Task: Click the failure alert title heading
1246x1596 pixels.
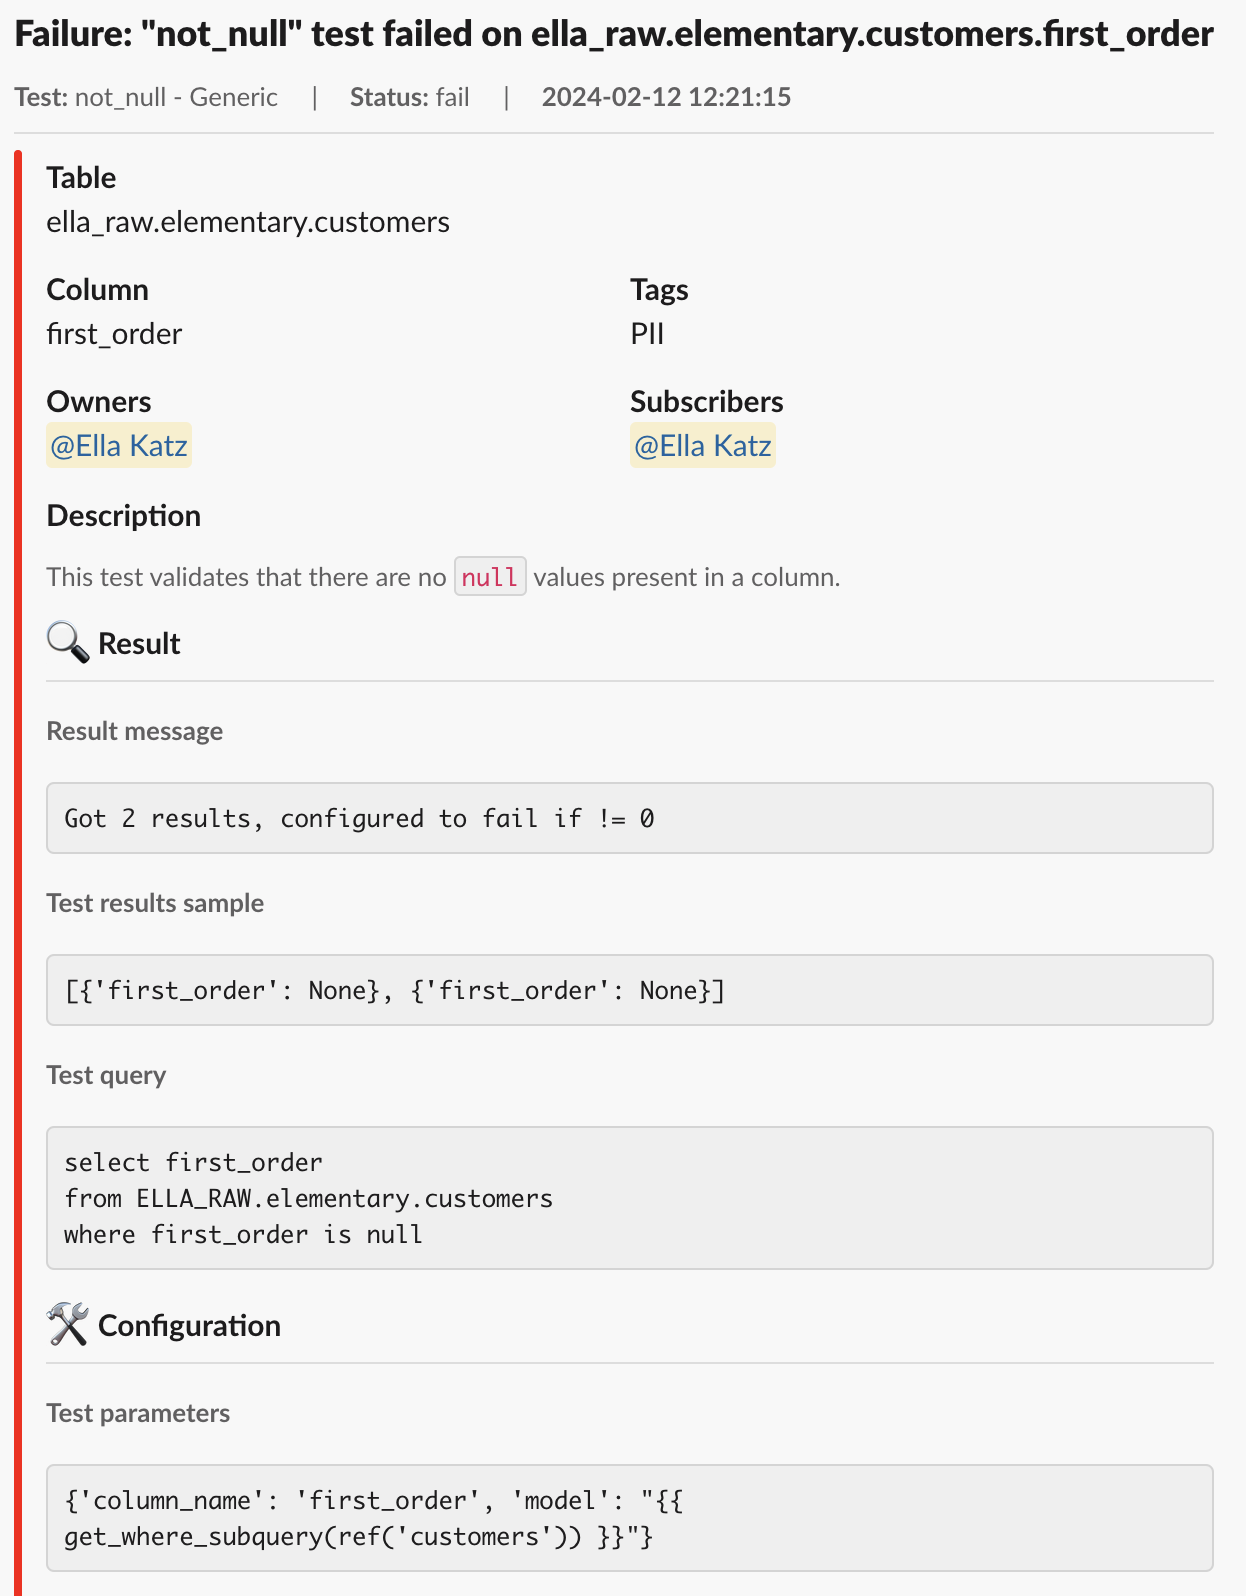Action: [614, 35]
